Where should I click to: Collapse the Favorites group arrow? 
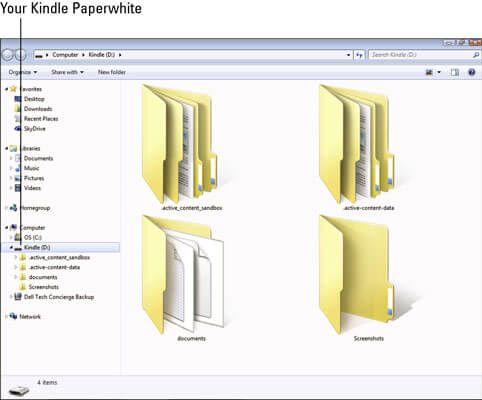coord(6,89)
